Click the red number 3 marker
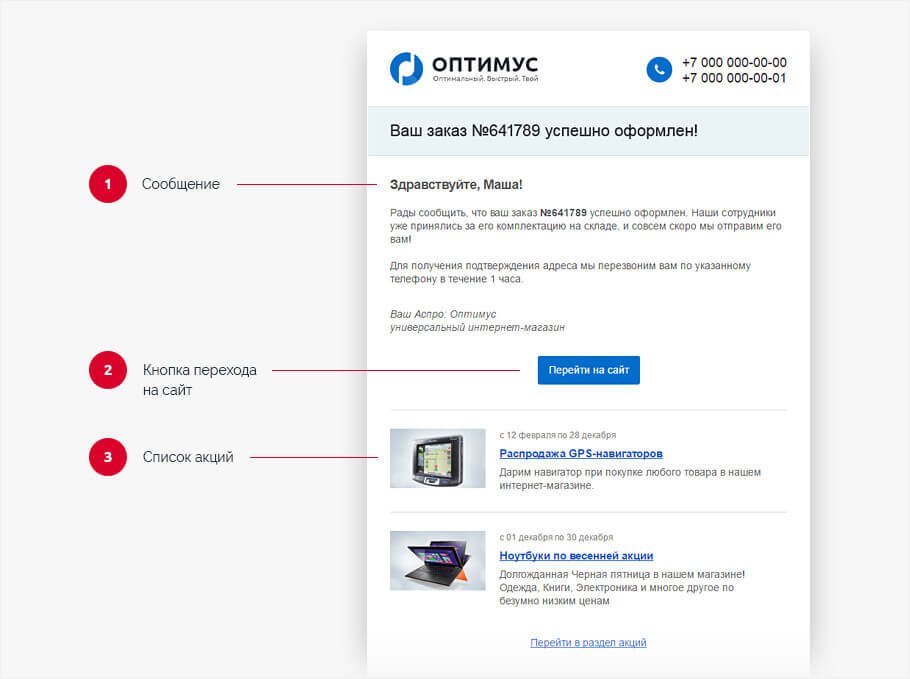Viewport: 910px width, 679px height. 108,457
